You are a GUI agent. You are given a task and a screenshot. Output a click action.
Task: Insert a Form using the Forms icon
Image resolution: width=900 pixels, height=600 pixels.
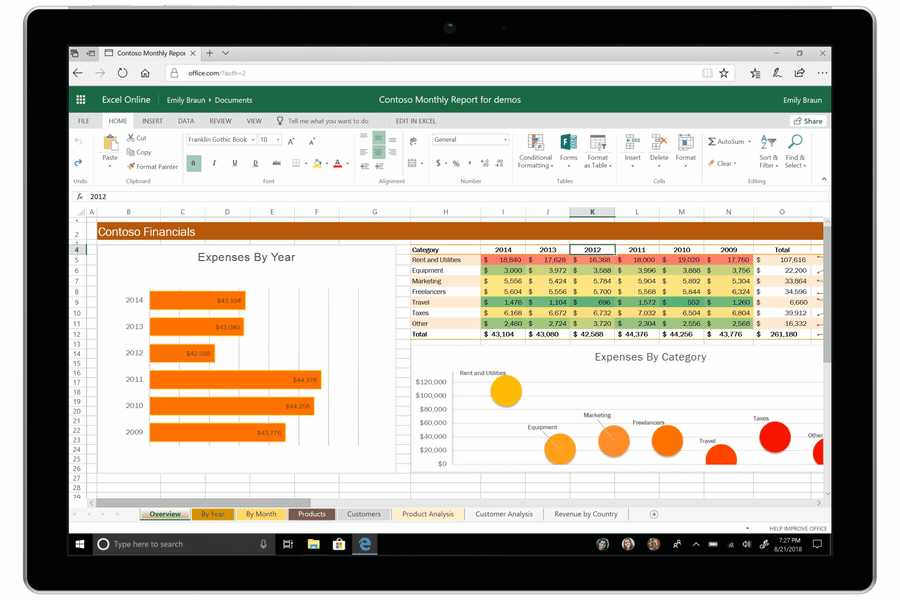coord(566,142)
